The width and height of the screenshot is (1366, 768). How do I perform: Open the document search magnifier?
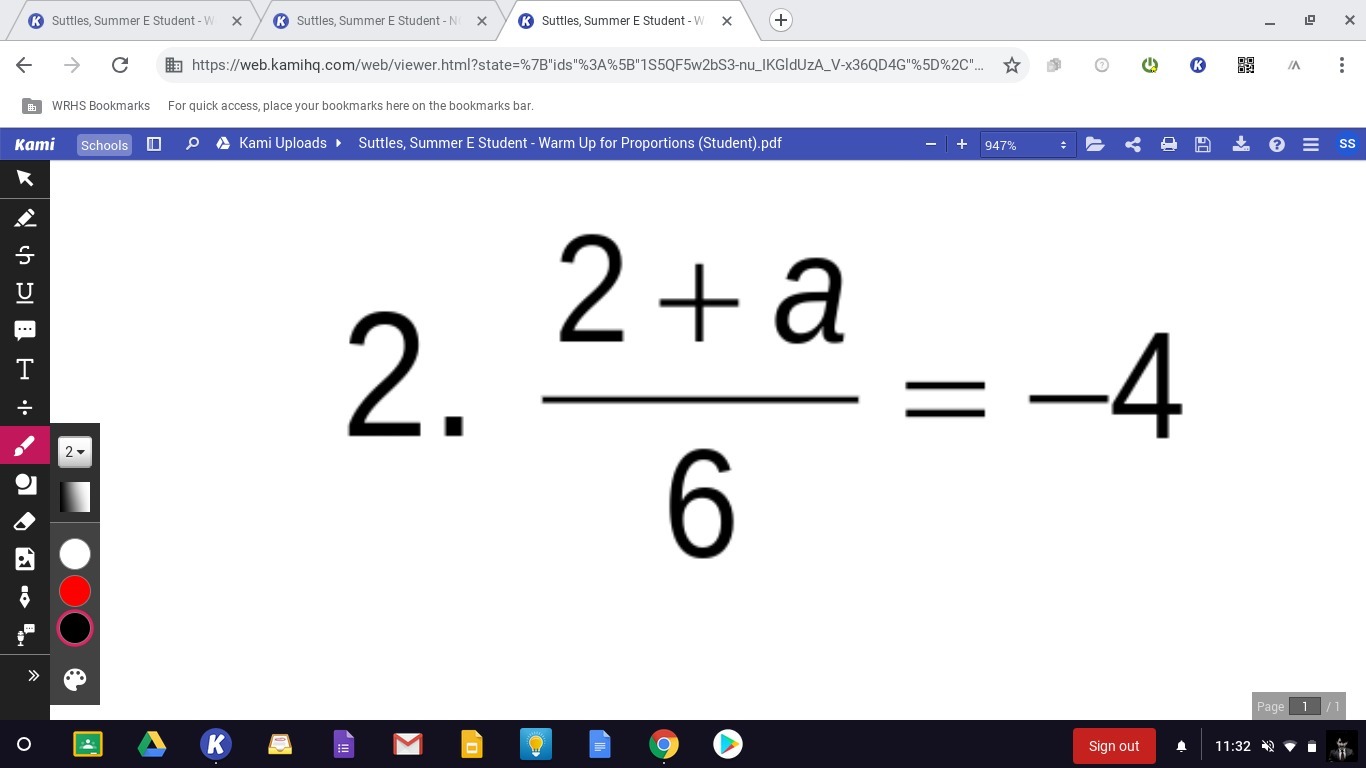pos(192,144)
